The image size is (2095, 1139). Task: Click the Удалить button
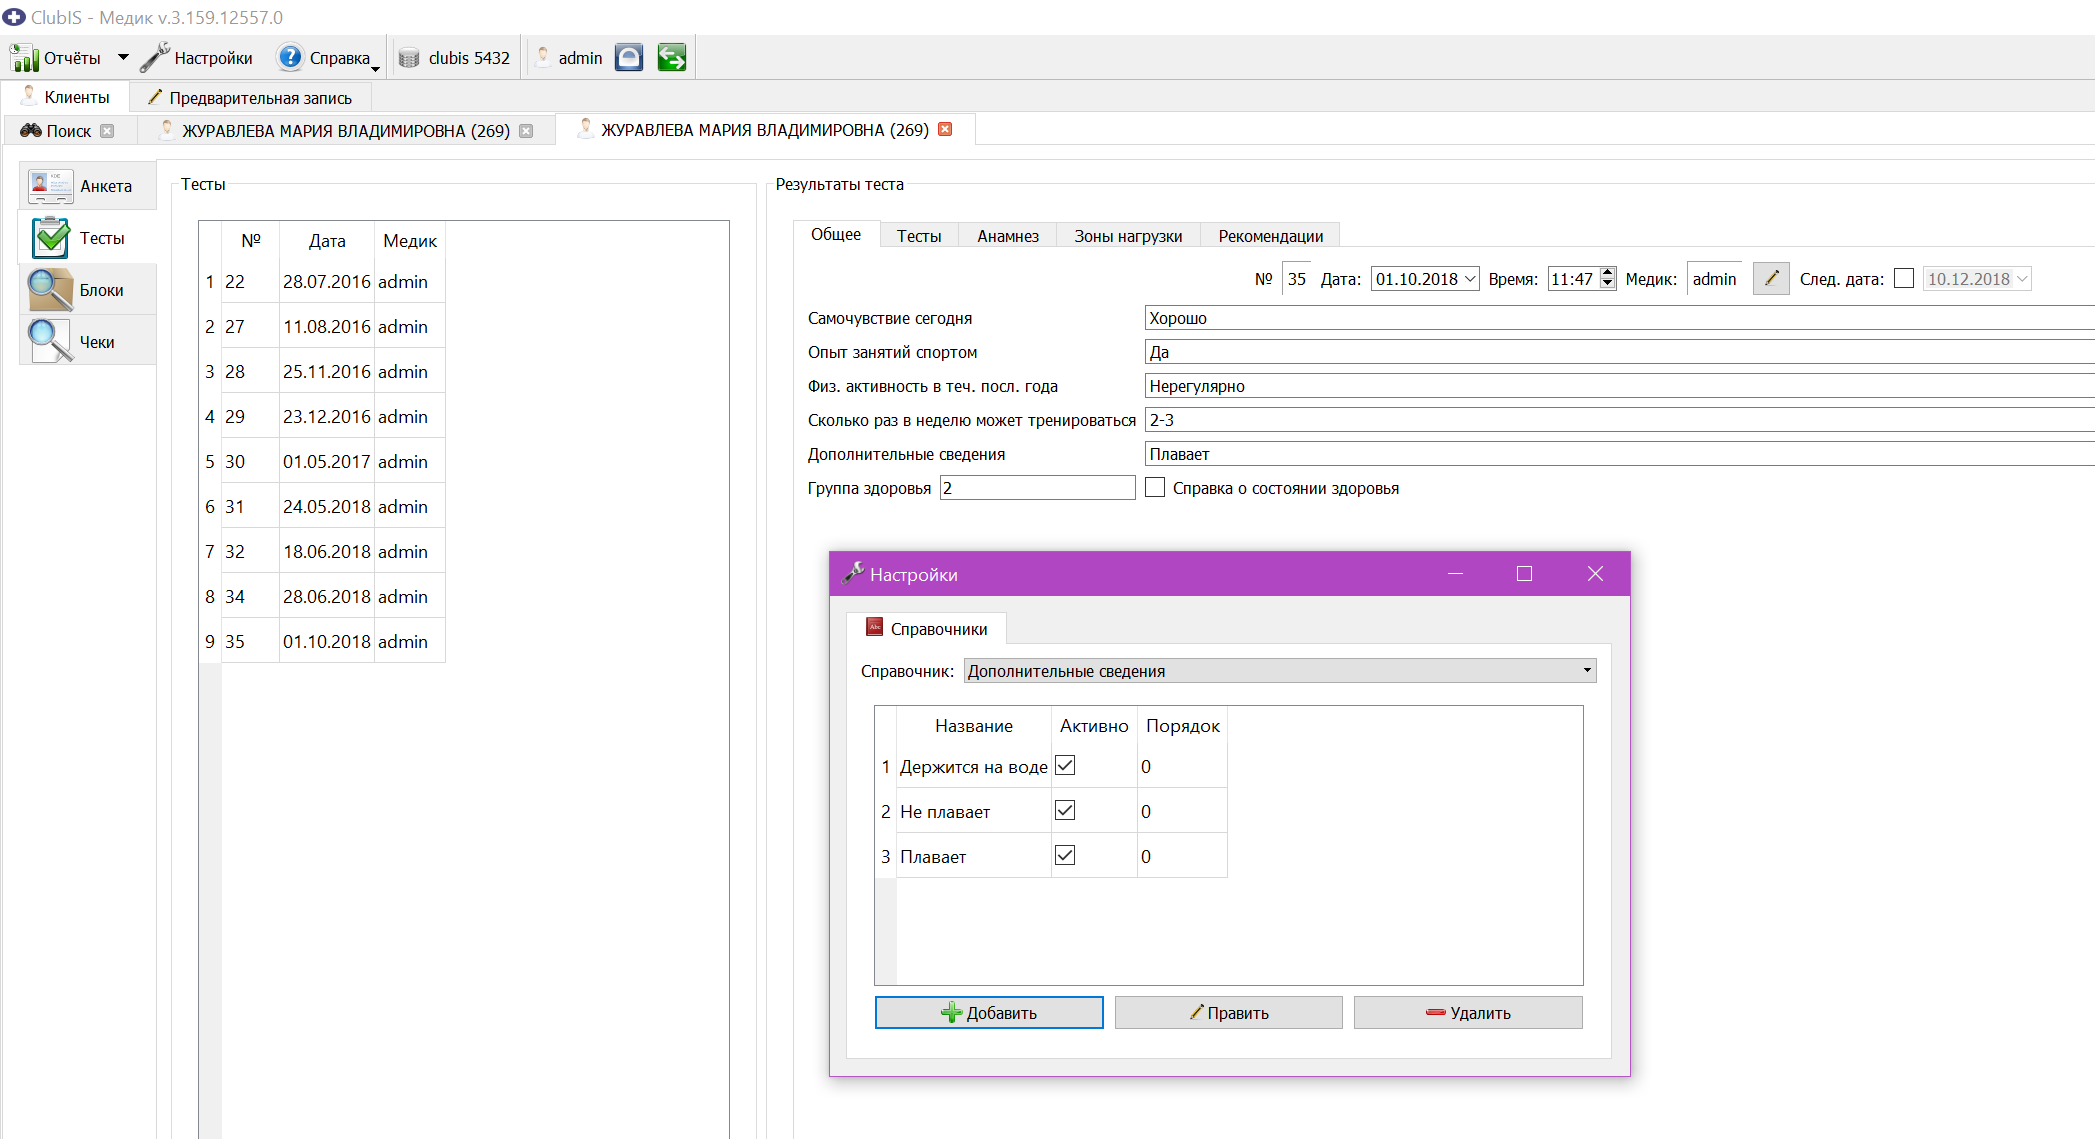pos(1468,1013)
